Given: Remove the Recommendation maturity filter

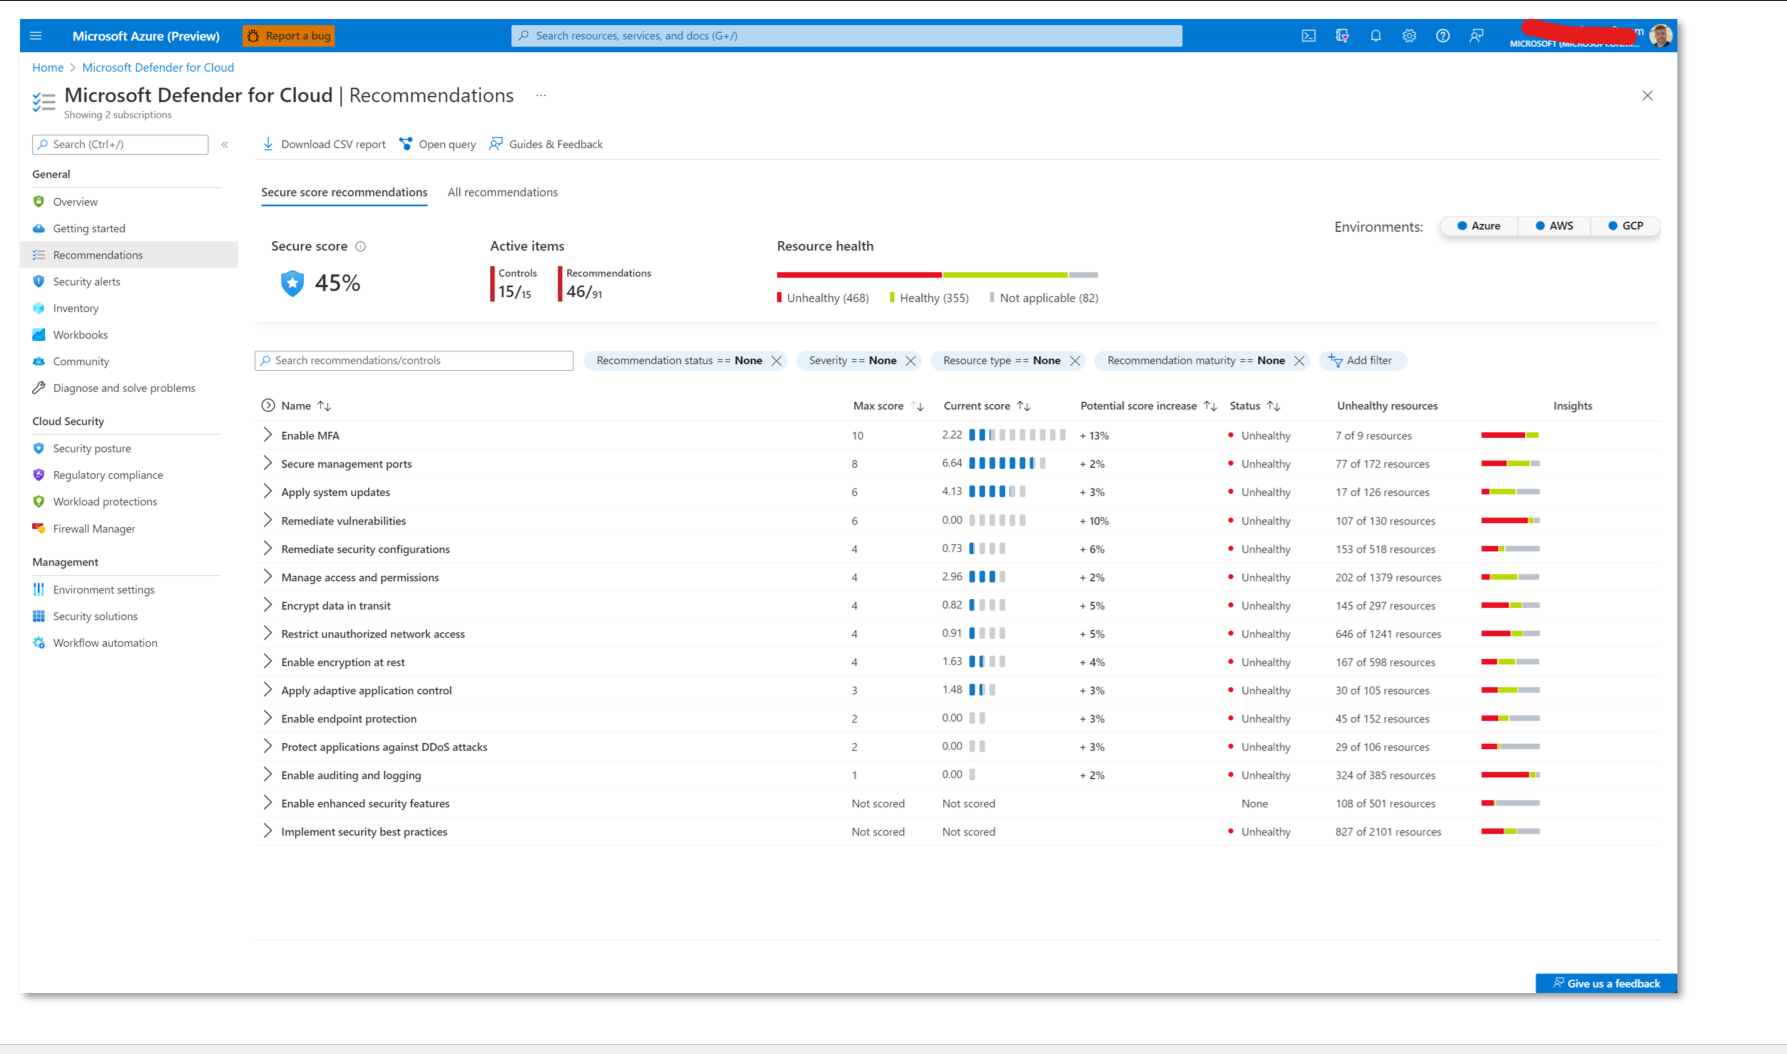Looking at the screenshot, I should click(1299, 361).
